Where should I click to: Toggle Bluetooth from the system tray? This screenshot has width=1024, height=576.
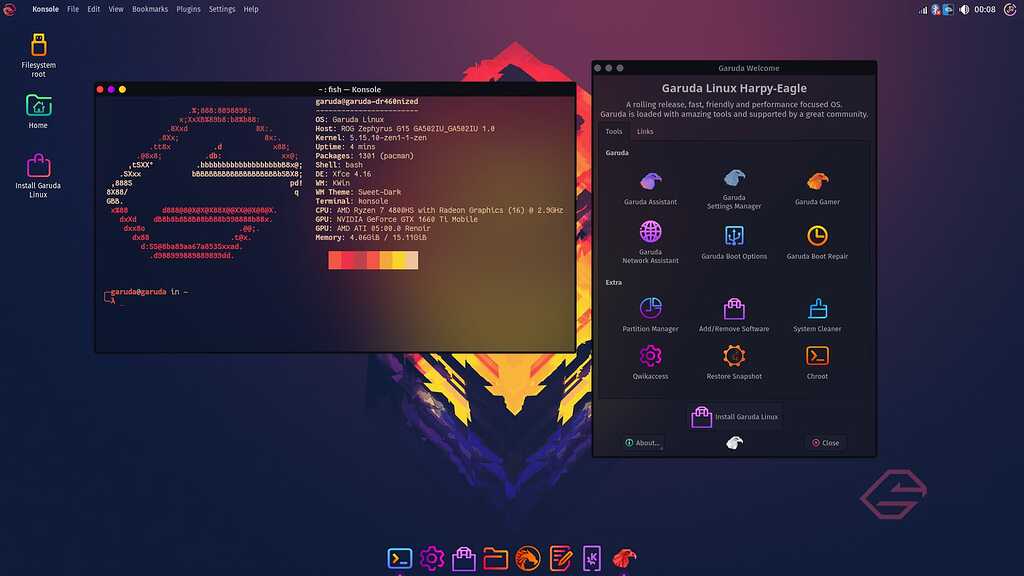pos(935,9)
